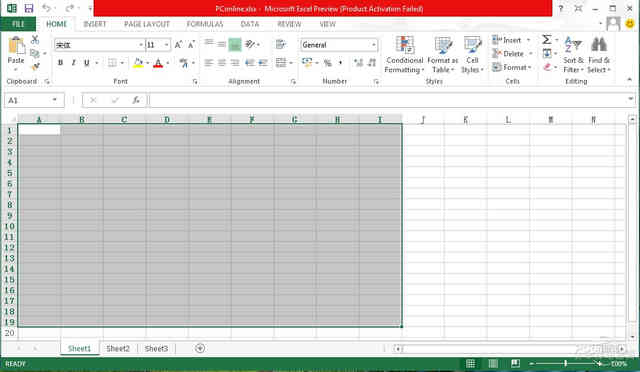Click the Fill down-arrow icon
Image resolution: width=640 pixels, height=372 pixels.
547,53
